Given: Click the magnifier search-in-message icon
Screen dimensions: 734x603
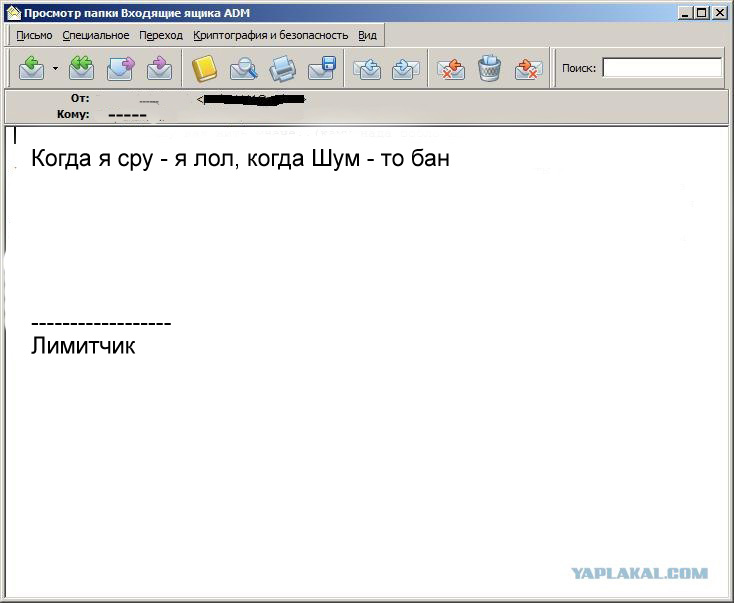Looking at the screenshot, I should point(243,68).
